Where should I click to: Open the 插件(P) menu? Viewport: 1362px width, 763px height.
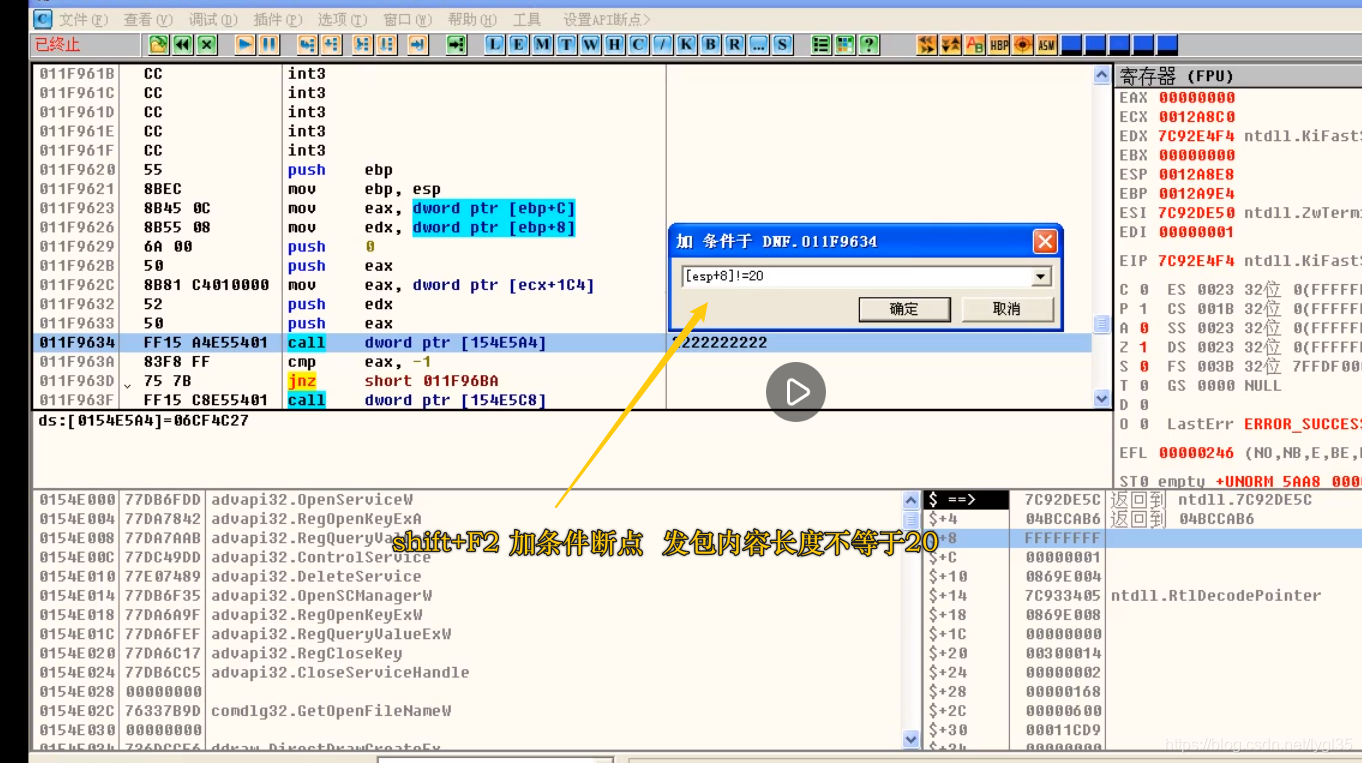(x=278, y=19)
